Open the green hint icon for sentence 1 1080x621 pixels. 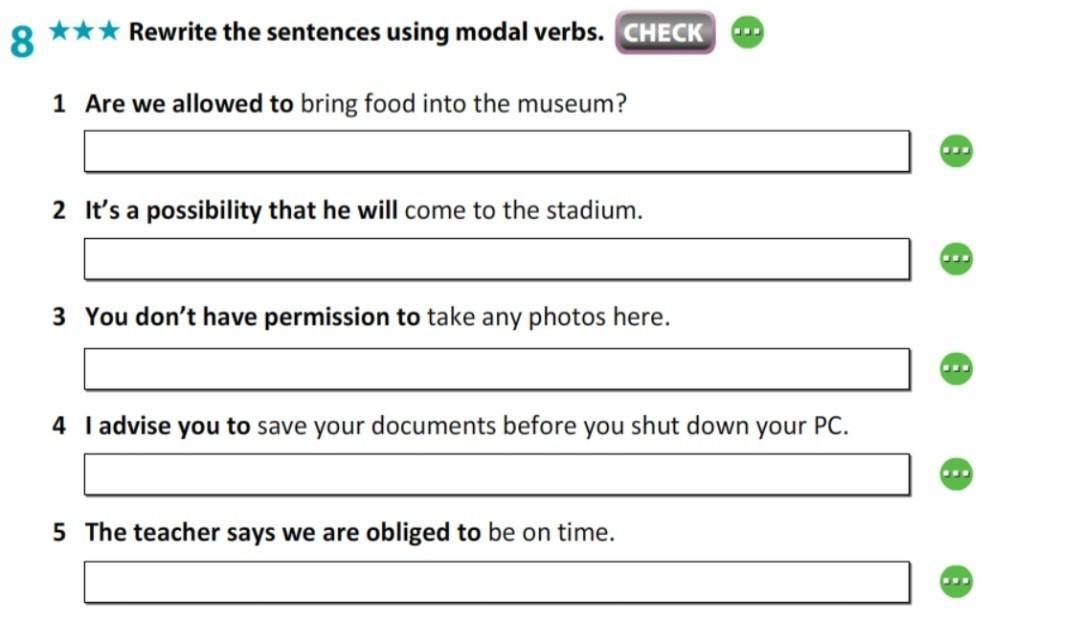tap(956, 151)
